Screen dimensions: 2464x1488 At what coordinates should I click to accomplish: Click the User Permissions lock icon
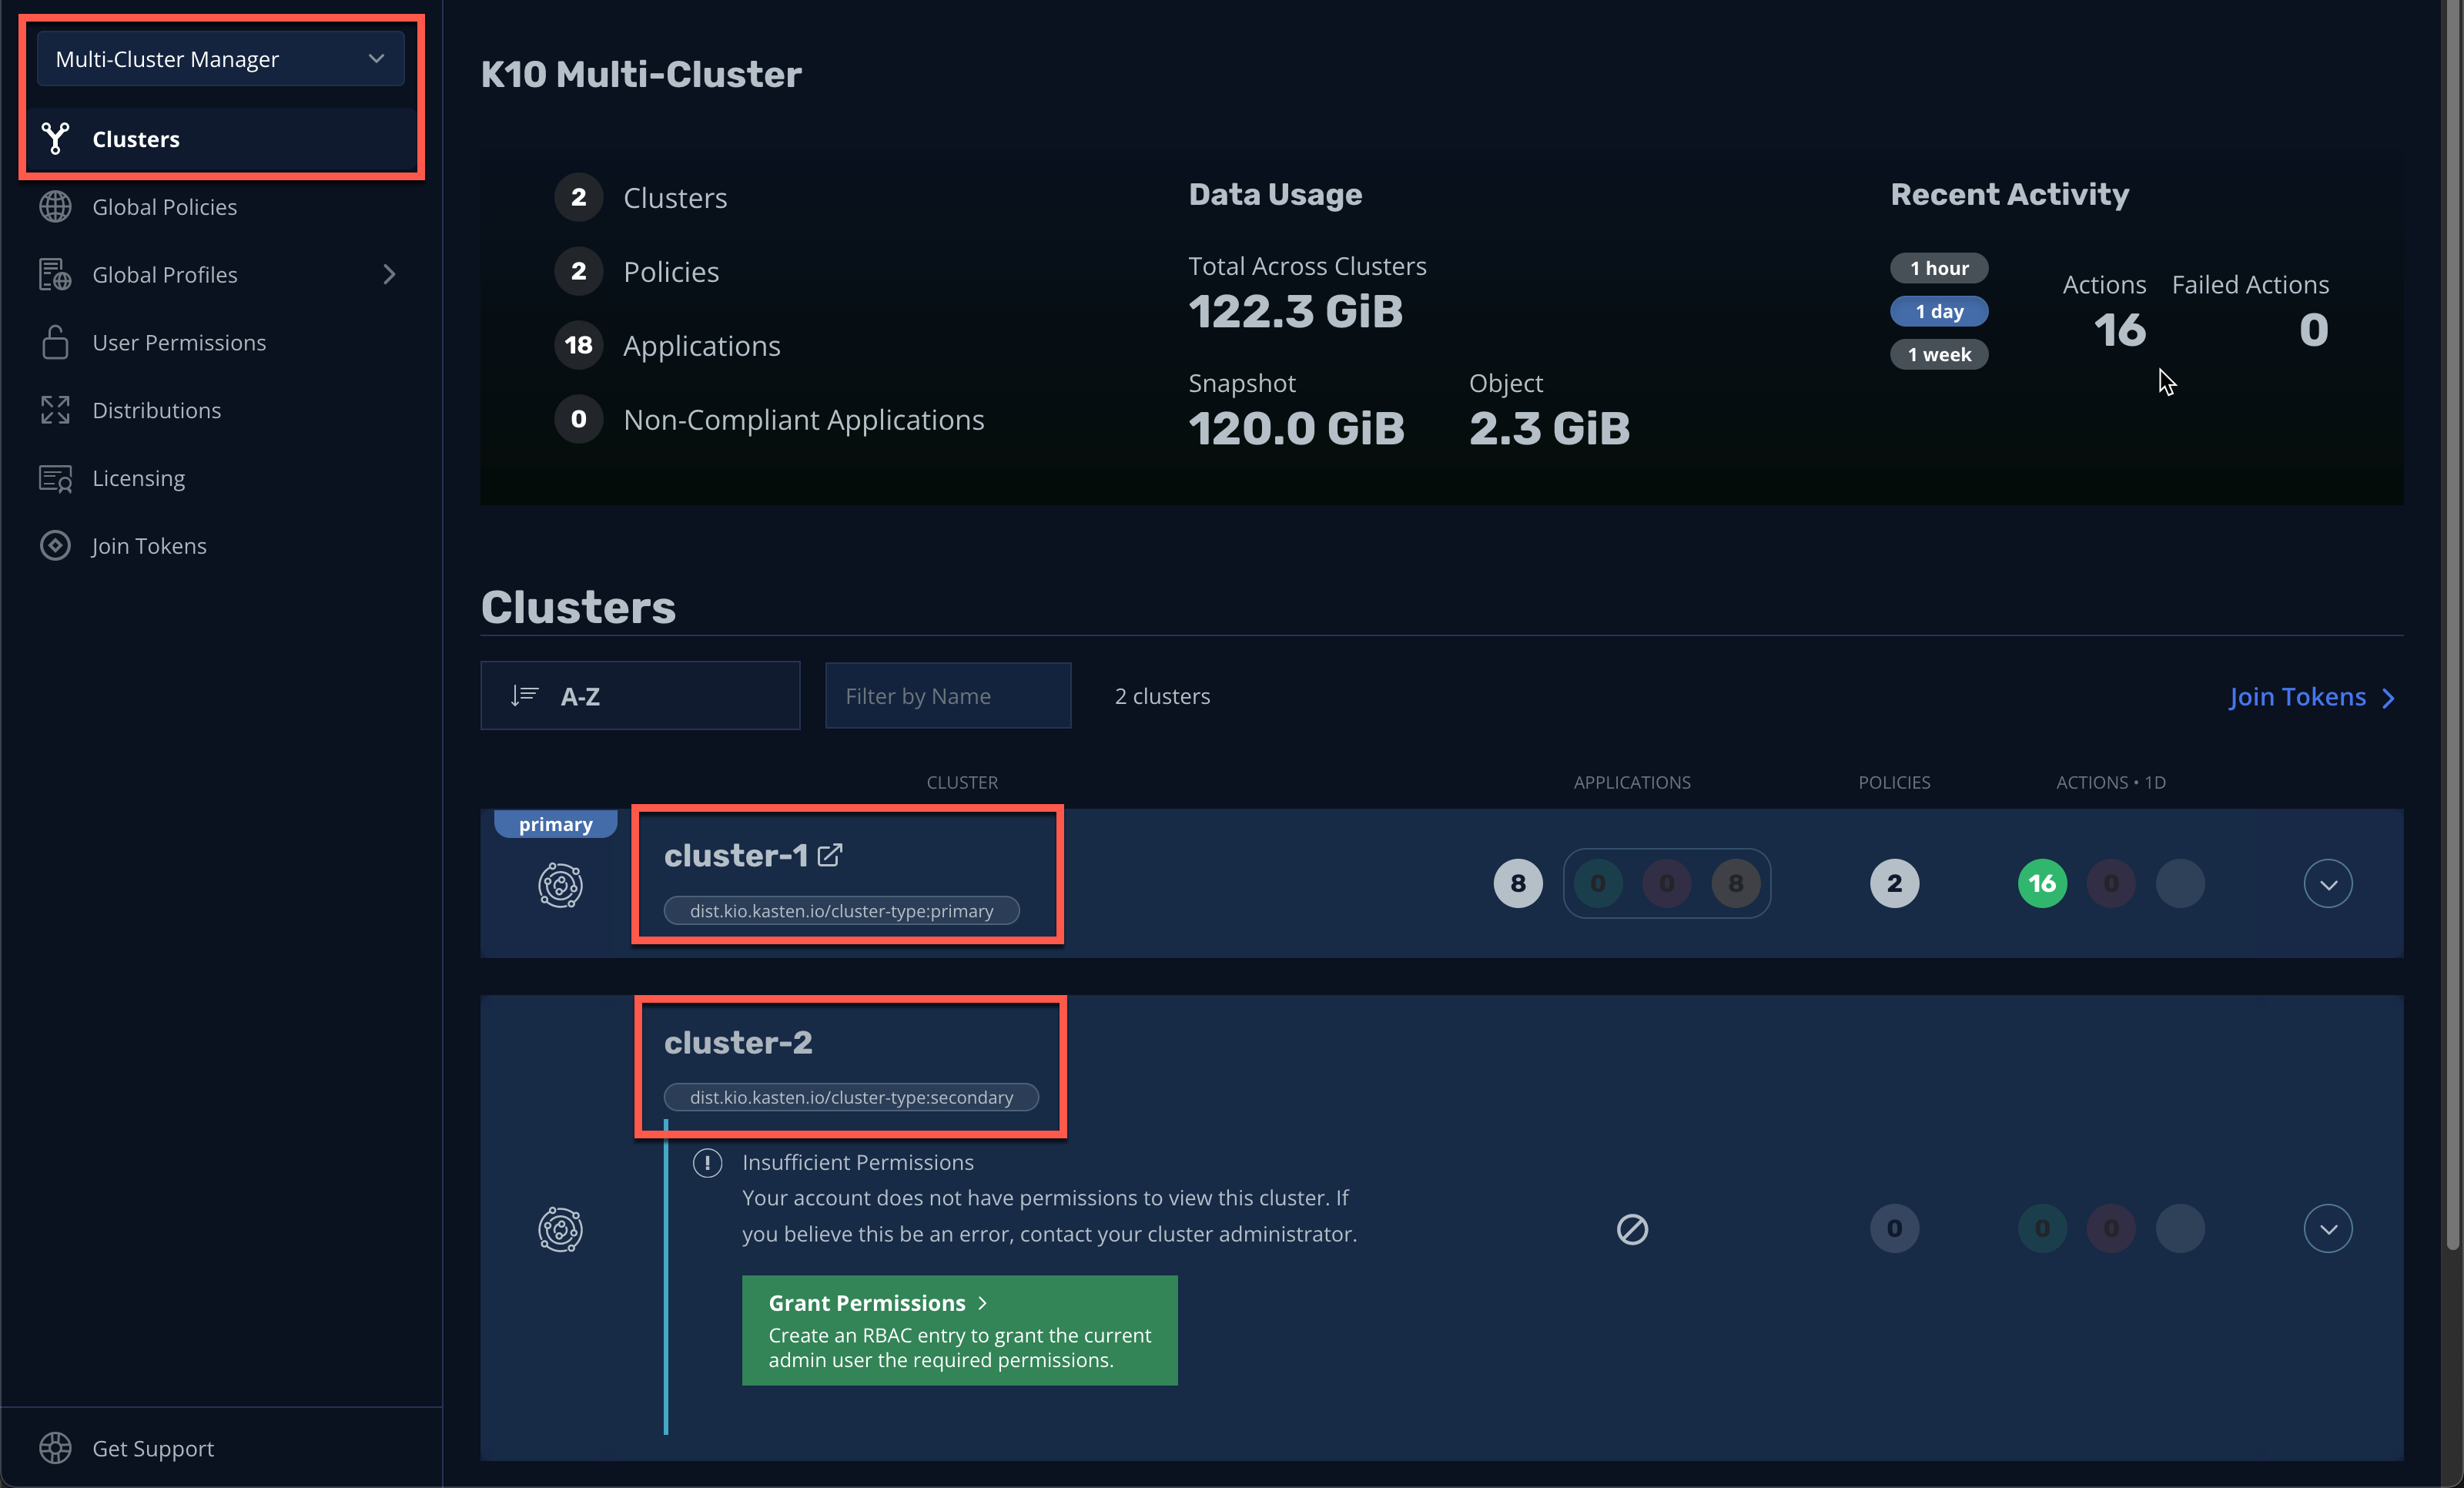(55, 343)
